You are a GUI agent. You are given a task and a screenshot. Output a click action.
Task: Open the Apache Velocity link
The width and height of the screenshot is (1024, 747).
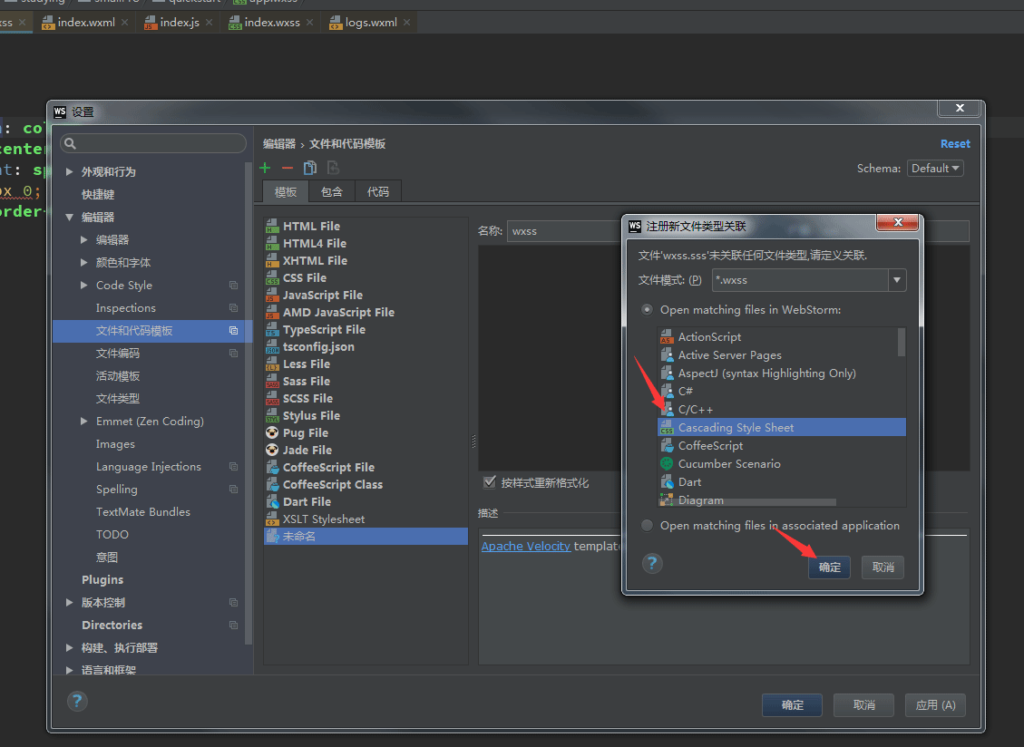(x=526, y=546)
